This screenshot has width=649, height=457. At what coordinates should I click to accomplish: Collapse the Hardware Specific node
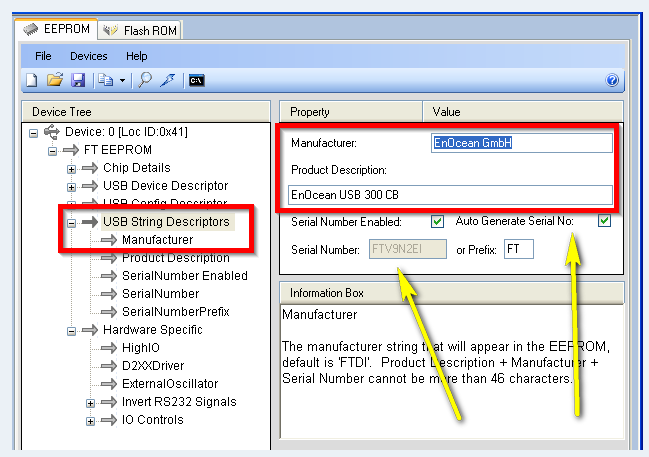click(71, 331)
